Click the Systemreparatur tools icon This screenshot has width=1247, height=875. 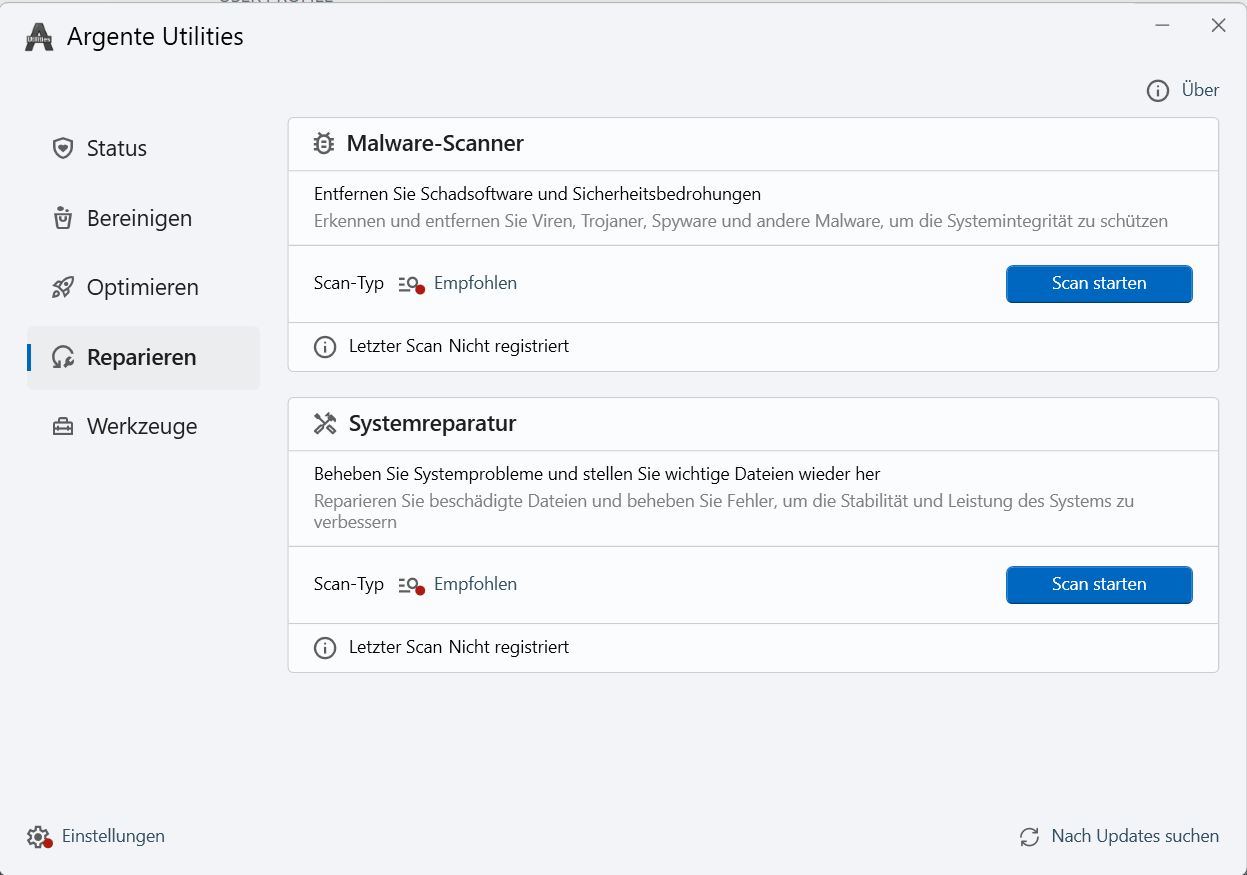click(x=325, y=424)
